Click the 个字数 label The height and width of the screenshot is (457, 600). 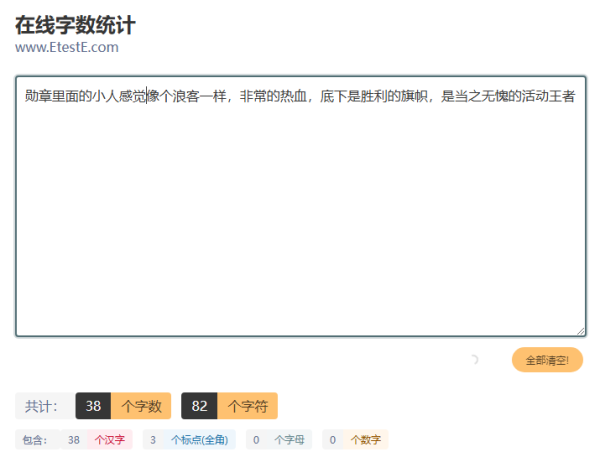tap(141, 406)
